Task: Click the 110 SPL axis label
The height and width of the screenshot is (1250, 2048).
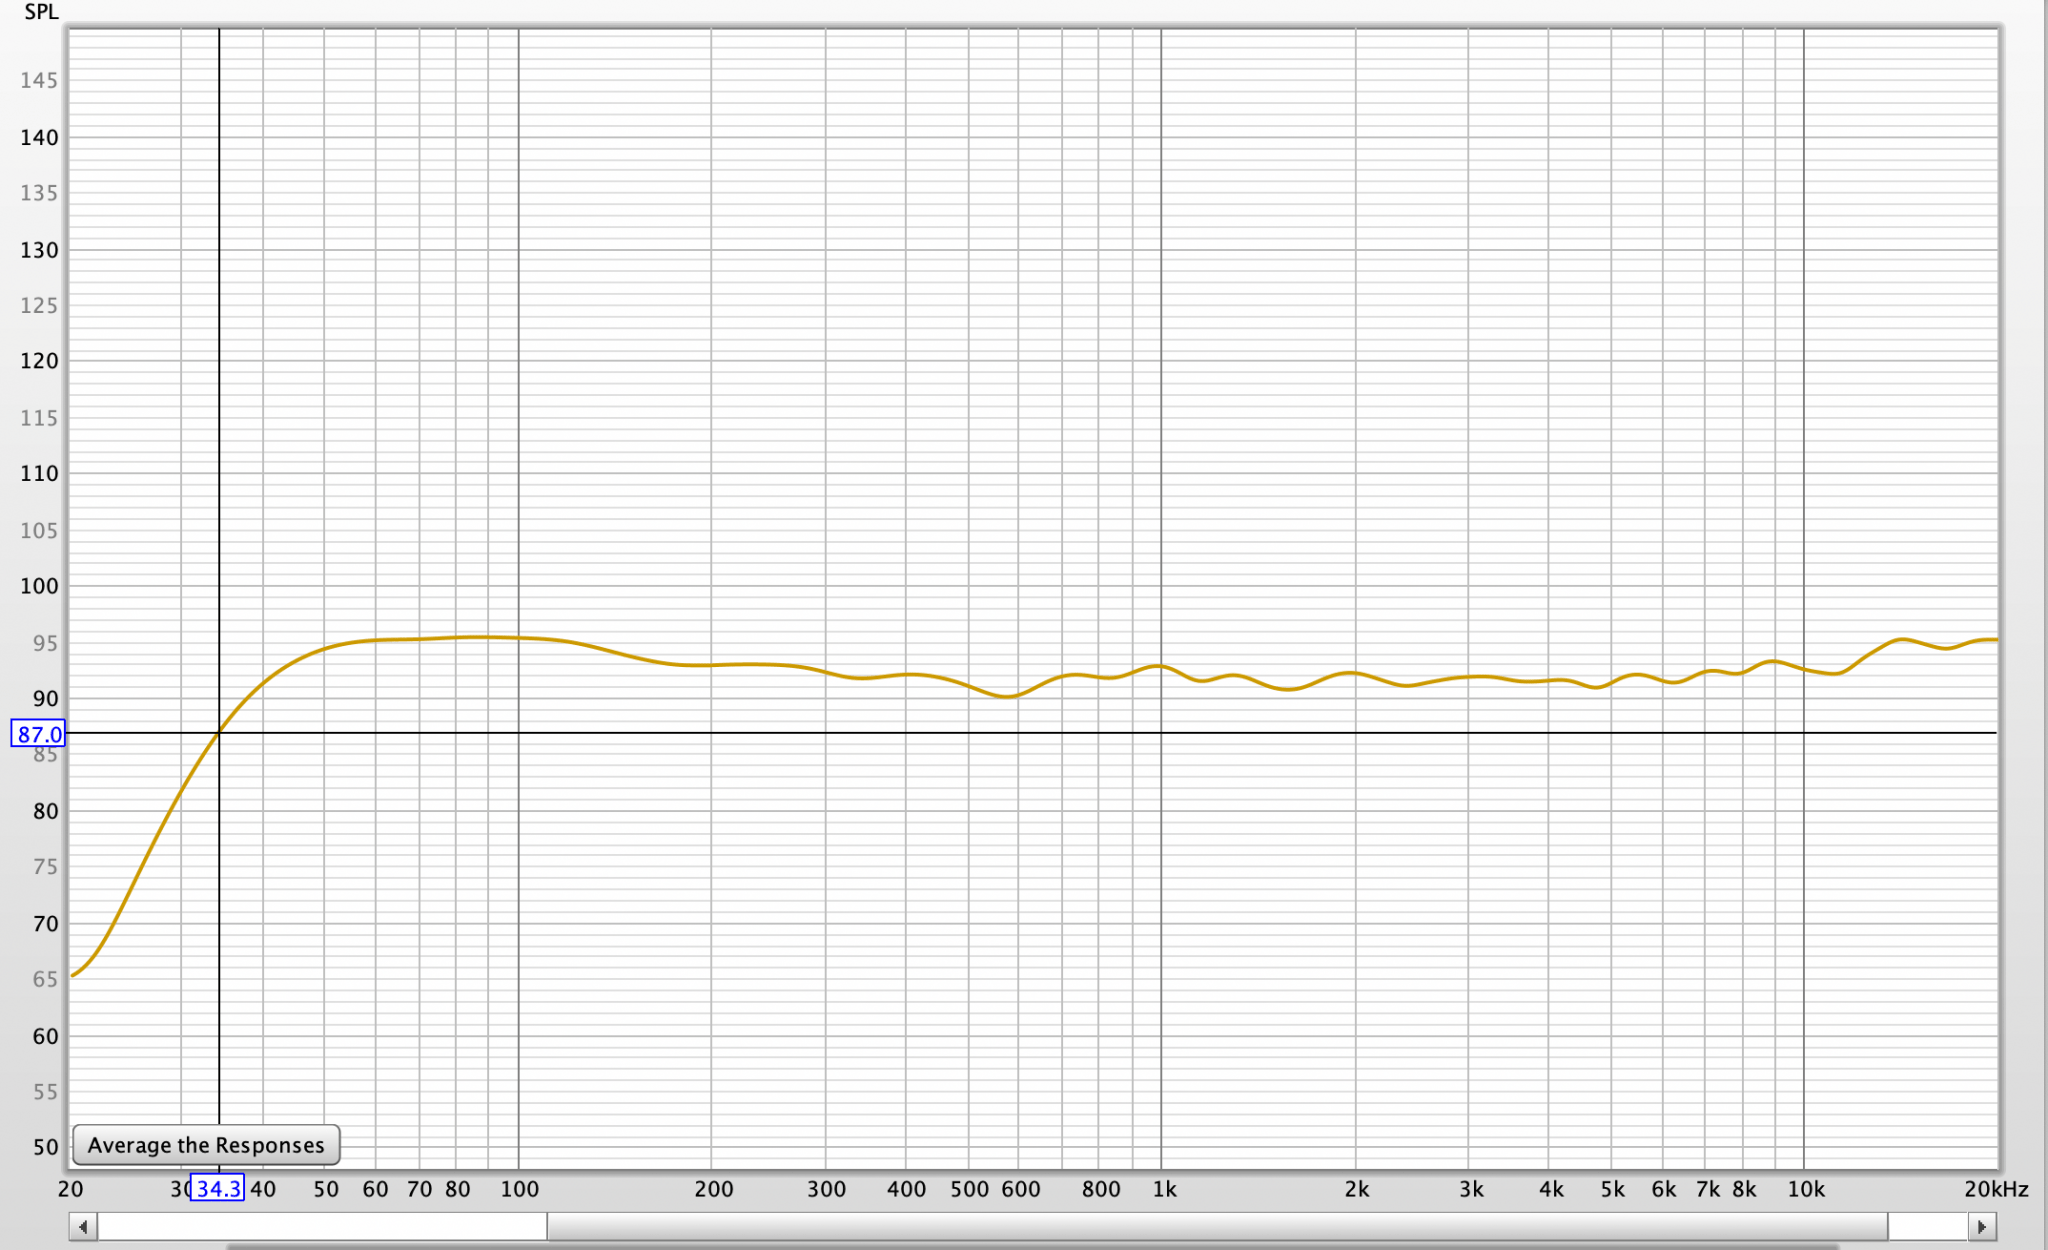Action: 39,473
